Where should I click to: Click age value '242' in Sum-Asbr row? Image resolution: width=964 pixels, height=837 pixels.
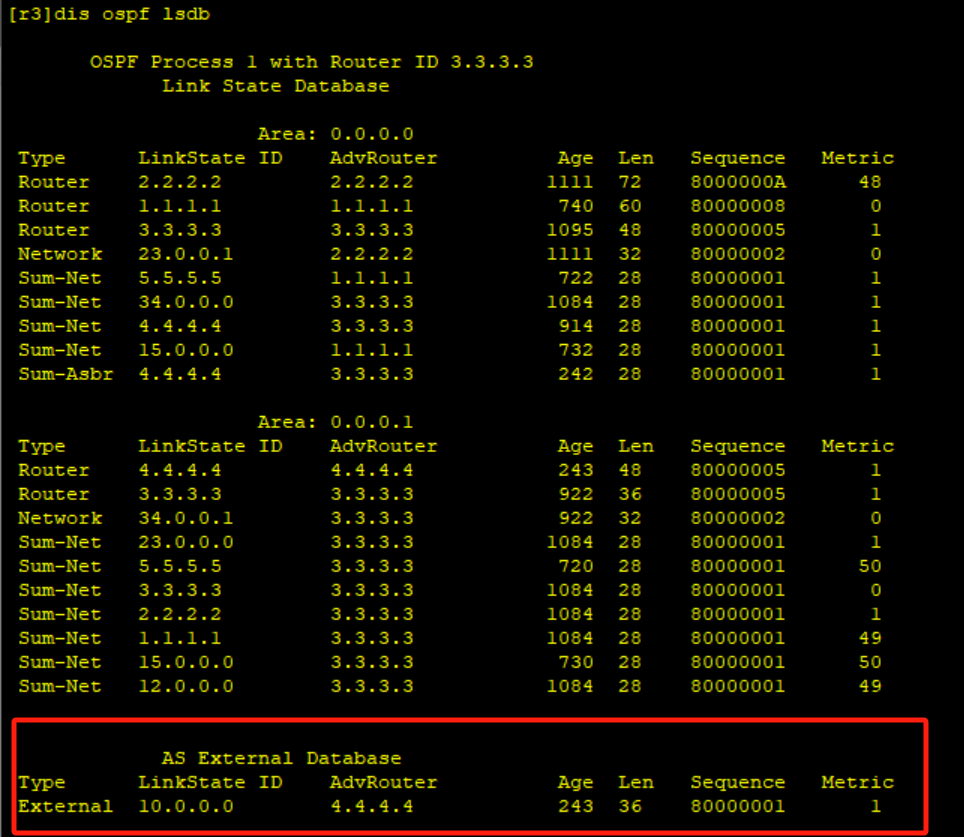[x=576, y=374]
